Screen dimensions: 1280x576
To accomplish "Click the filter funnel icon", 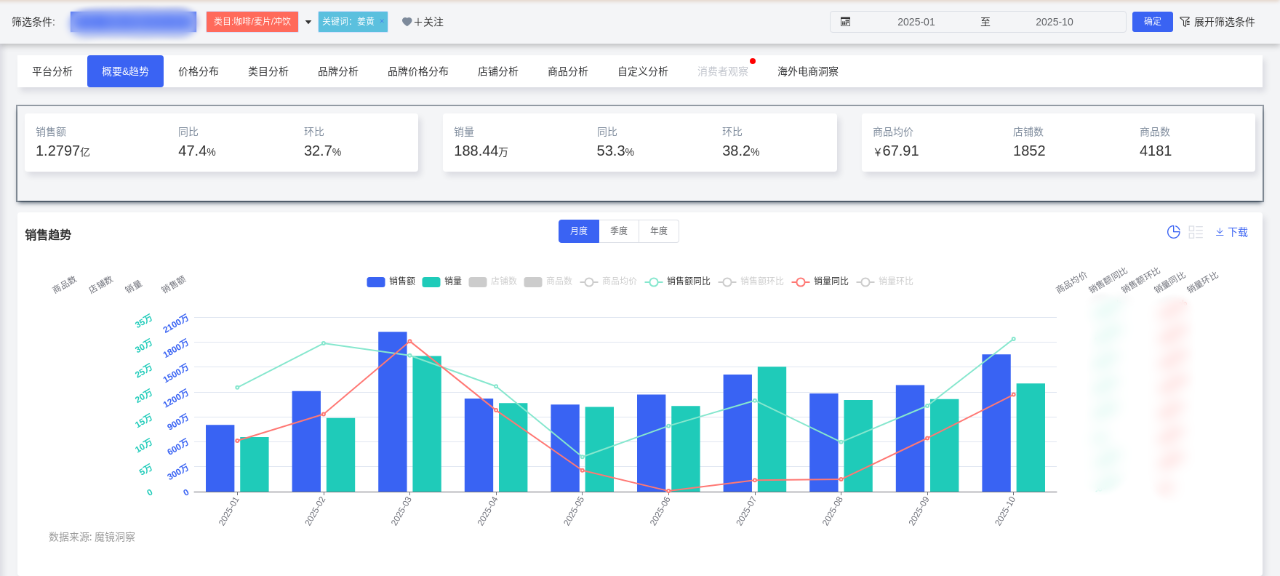I will pos(1185,22).
